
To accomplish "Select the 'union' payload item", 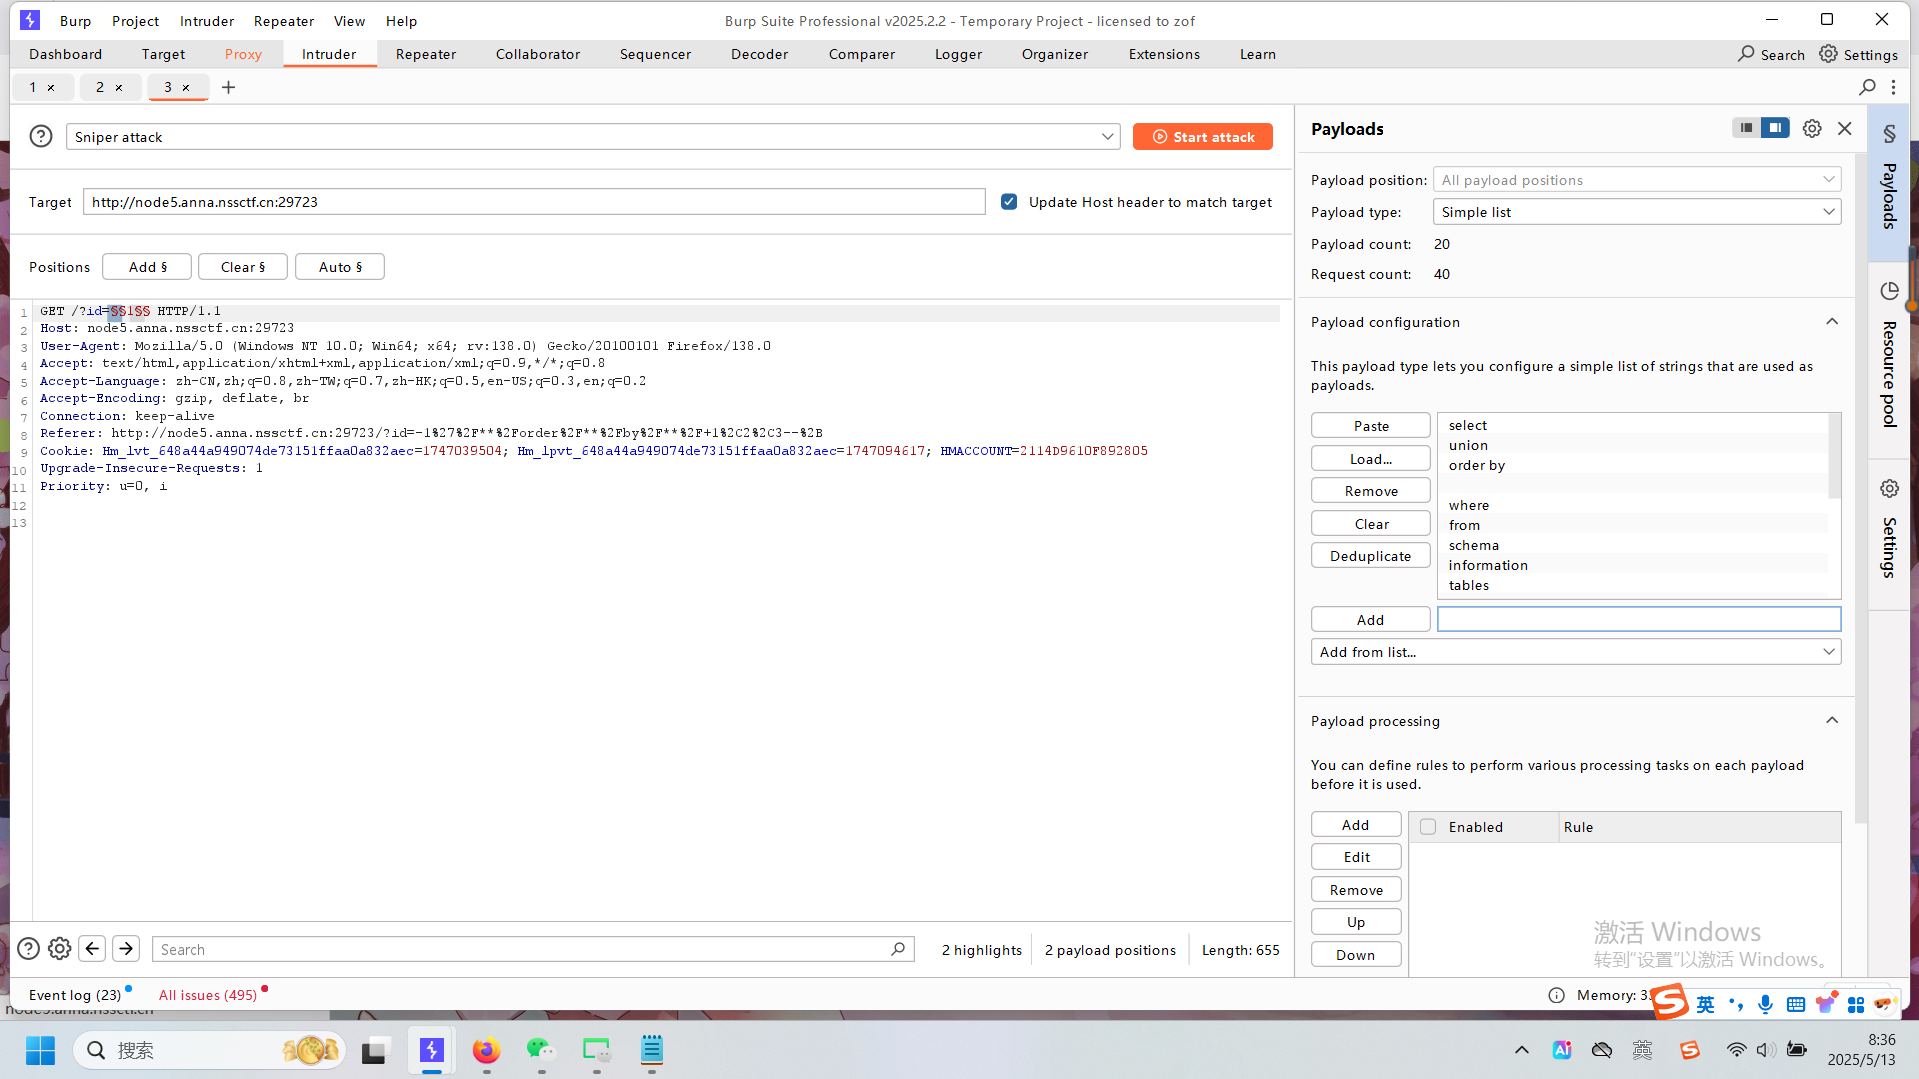I will (x=1632, y=445).
